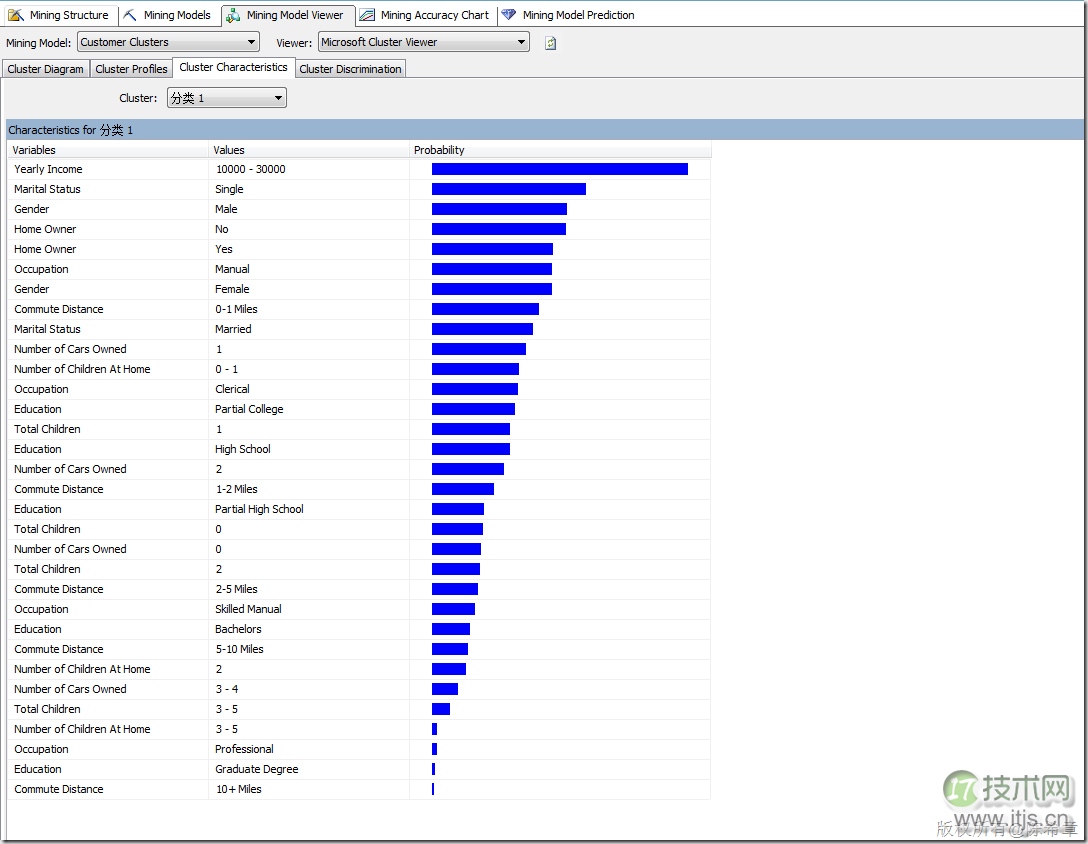Switch to the Cluster Diagram tab

coord(45,69)
